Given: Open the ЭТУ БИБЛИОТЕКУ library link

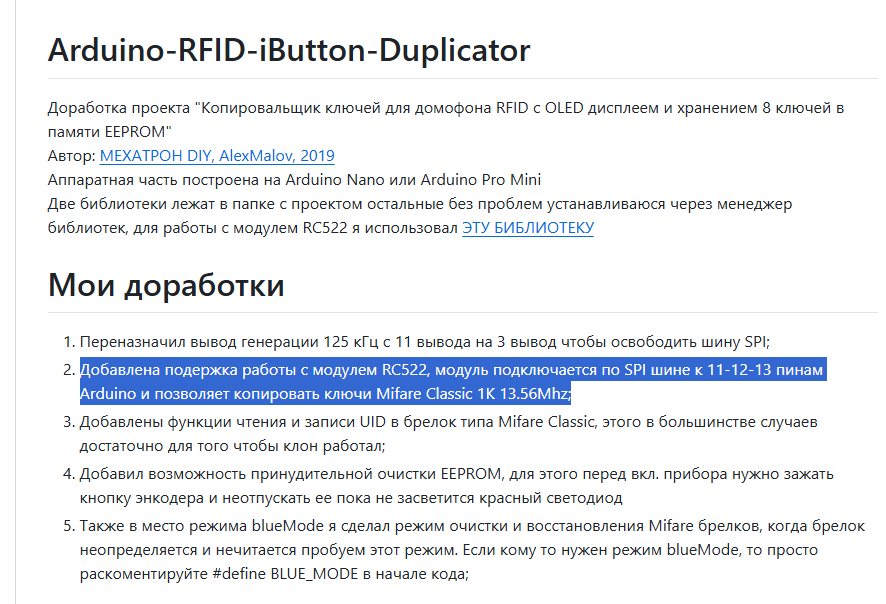Looking at the screenshot, I should [528, 228].
